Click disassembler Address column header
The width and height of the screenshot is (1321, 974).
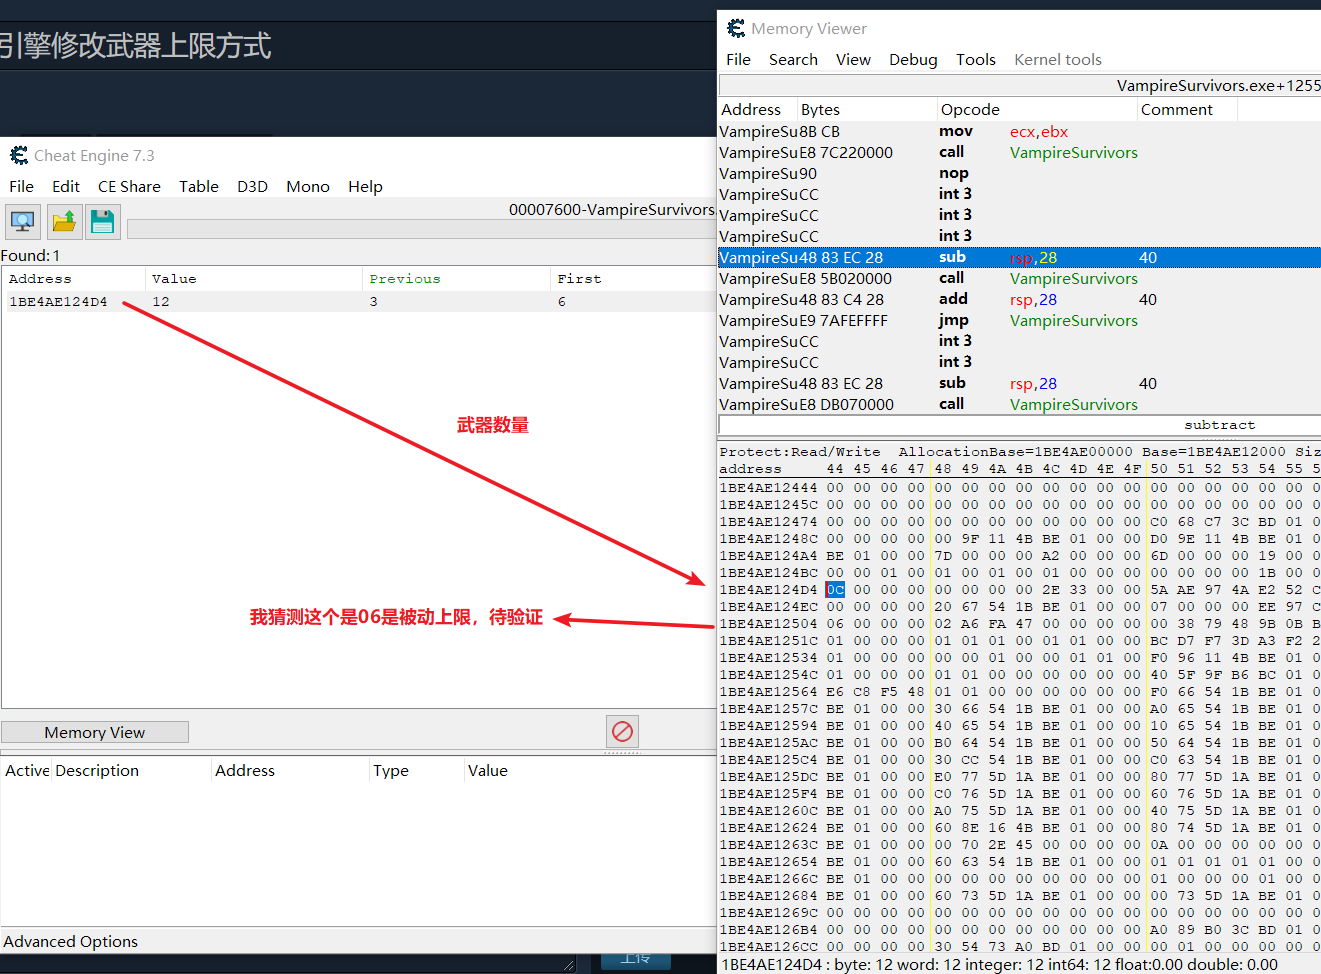[757, 109]
